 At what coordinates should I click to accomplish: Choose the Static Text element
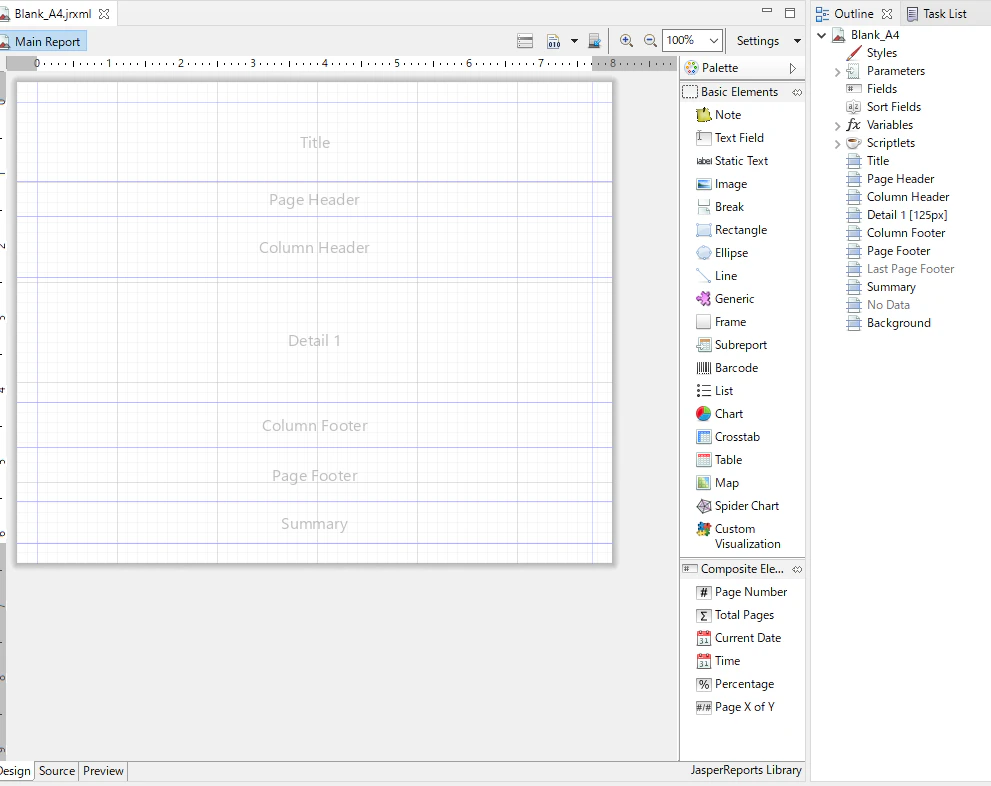731,161
